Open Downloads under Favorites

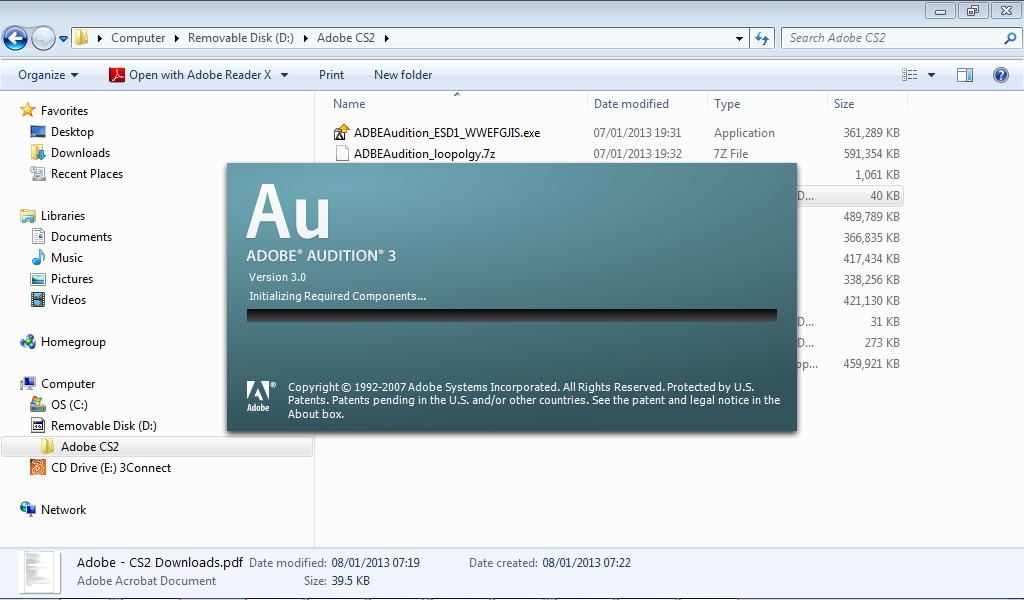[80, 153]
